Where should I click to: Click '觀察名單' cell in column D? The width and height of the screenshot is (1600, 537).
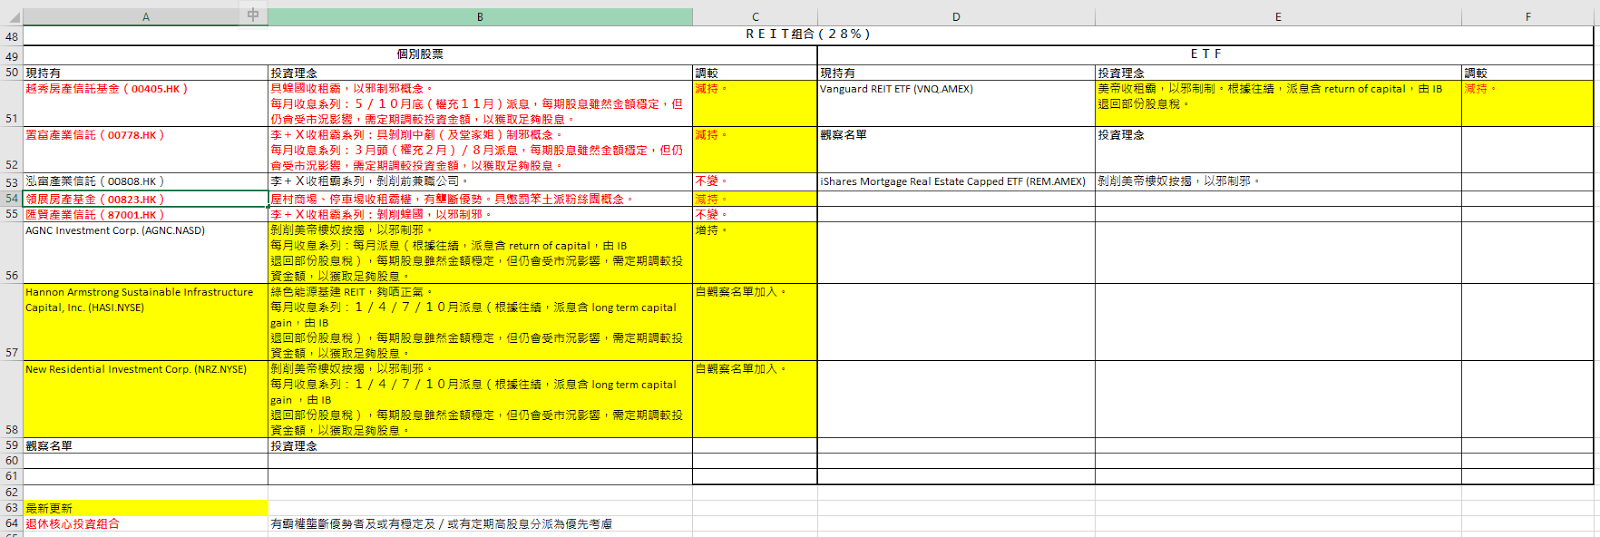pyautogui.click(x=956, y=150)
